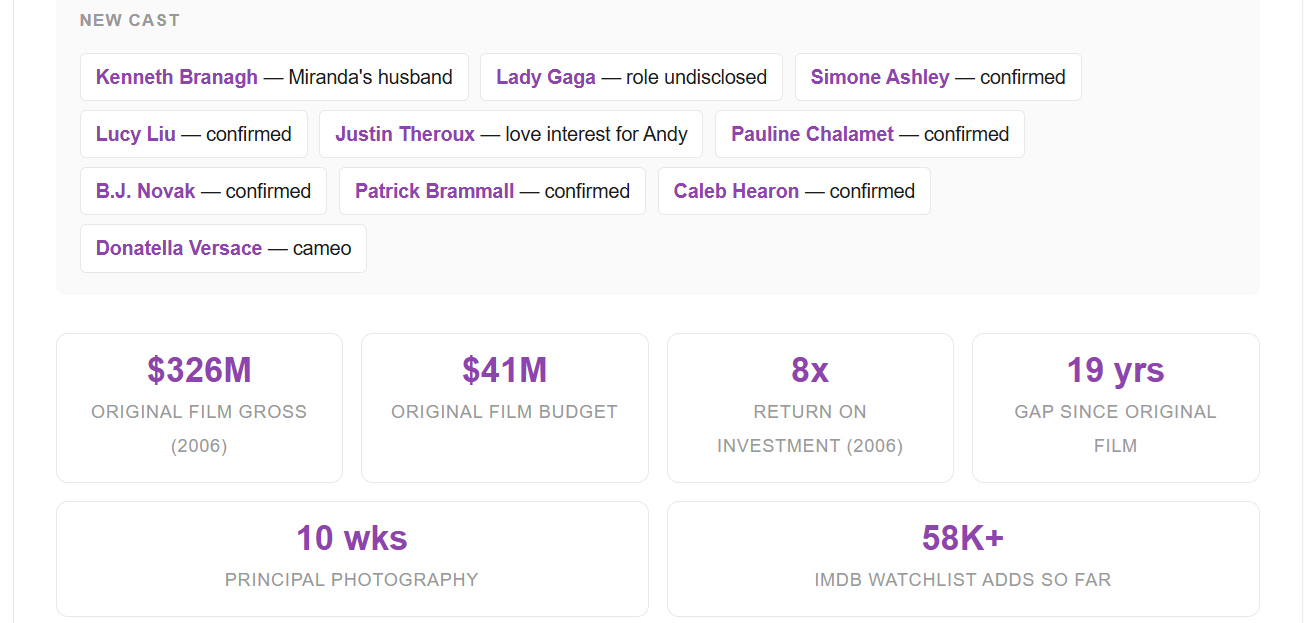Select the 58K+ IMDb watchlist card

[x=962, y=559]
